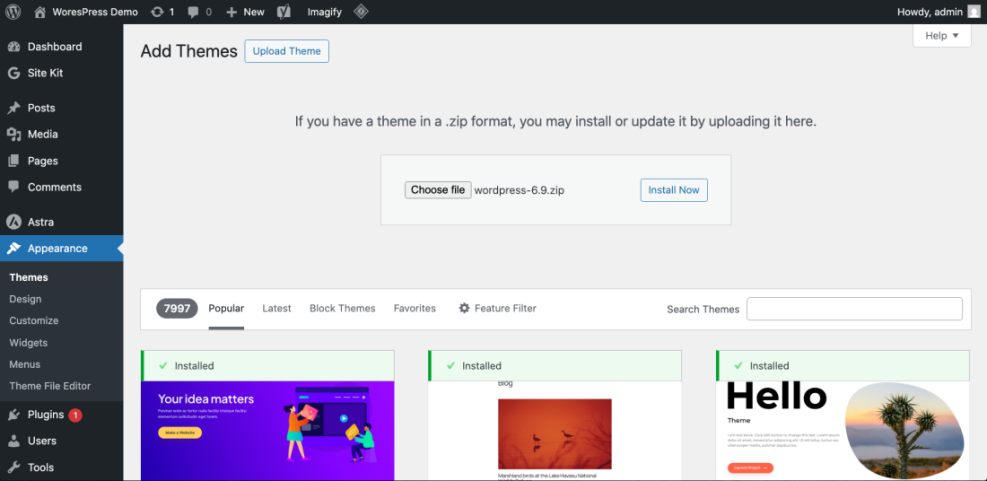Click the Users person icon
The width and height of the screenshot is (987, 481).
click(14, 441)
